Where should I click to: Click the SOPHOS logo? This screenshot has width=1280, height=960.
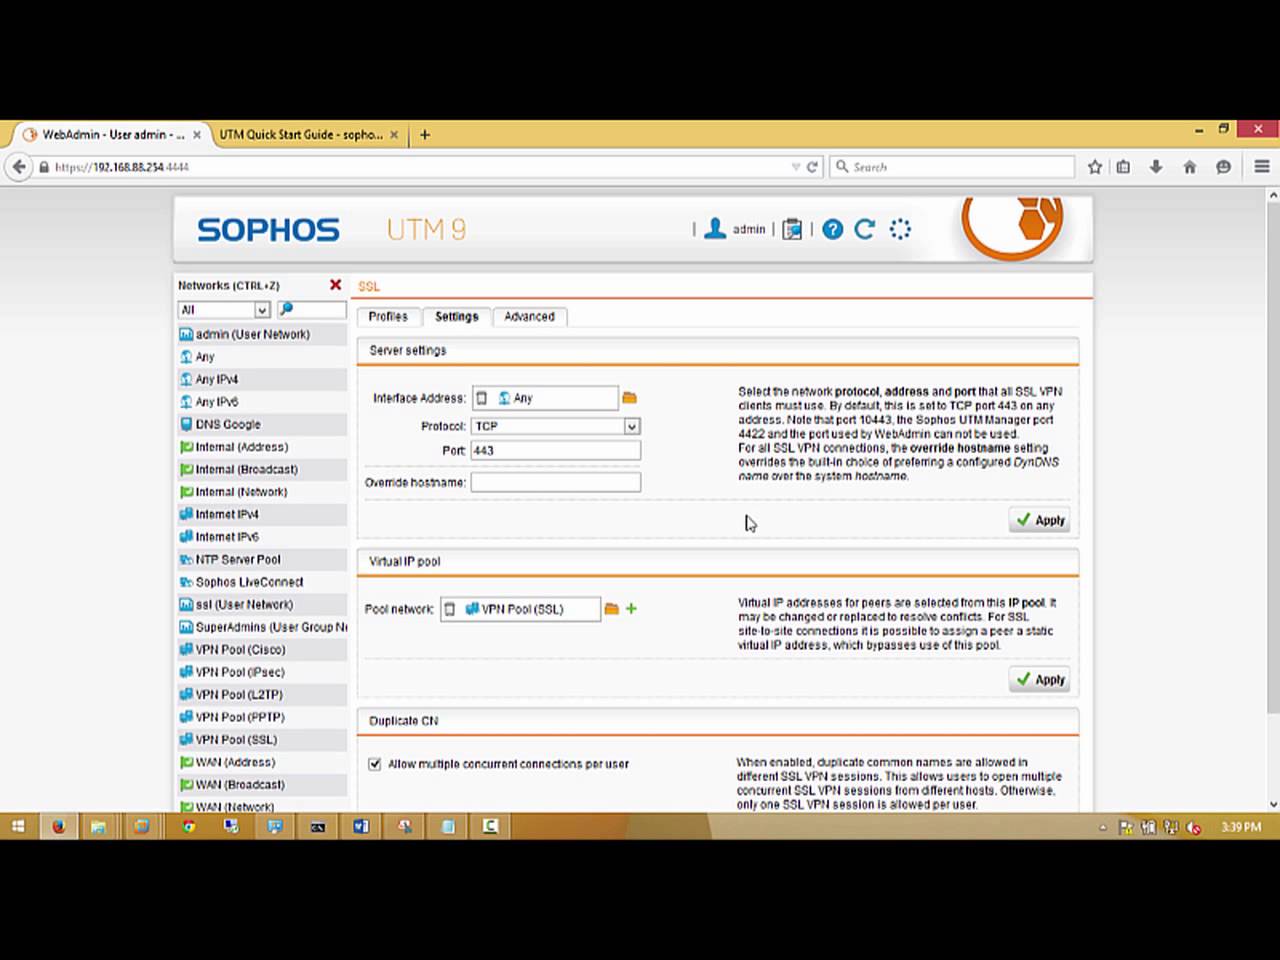pyautogui.click(x=268, y=230)
